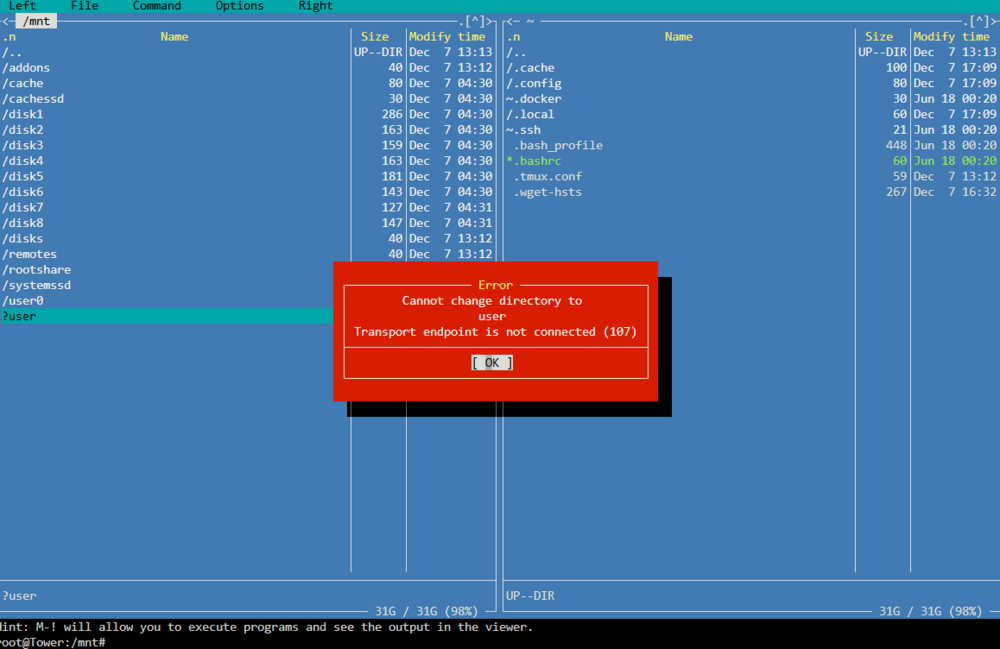Click the root@Tower:/mnt# command prompt
Viewport: 1000px width, 649px height.
[x=53, y=642]
